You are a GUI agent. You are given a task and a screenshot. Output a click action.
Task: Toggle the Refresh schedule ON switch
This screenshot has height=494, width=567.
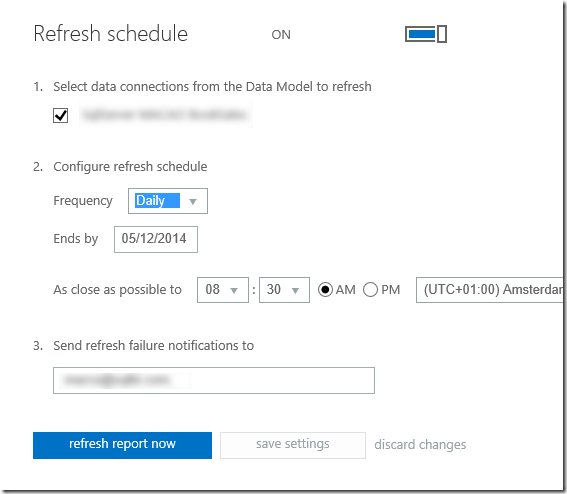(426, 34)
